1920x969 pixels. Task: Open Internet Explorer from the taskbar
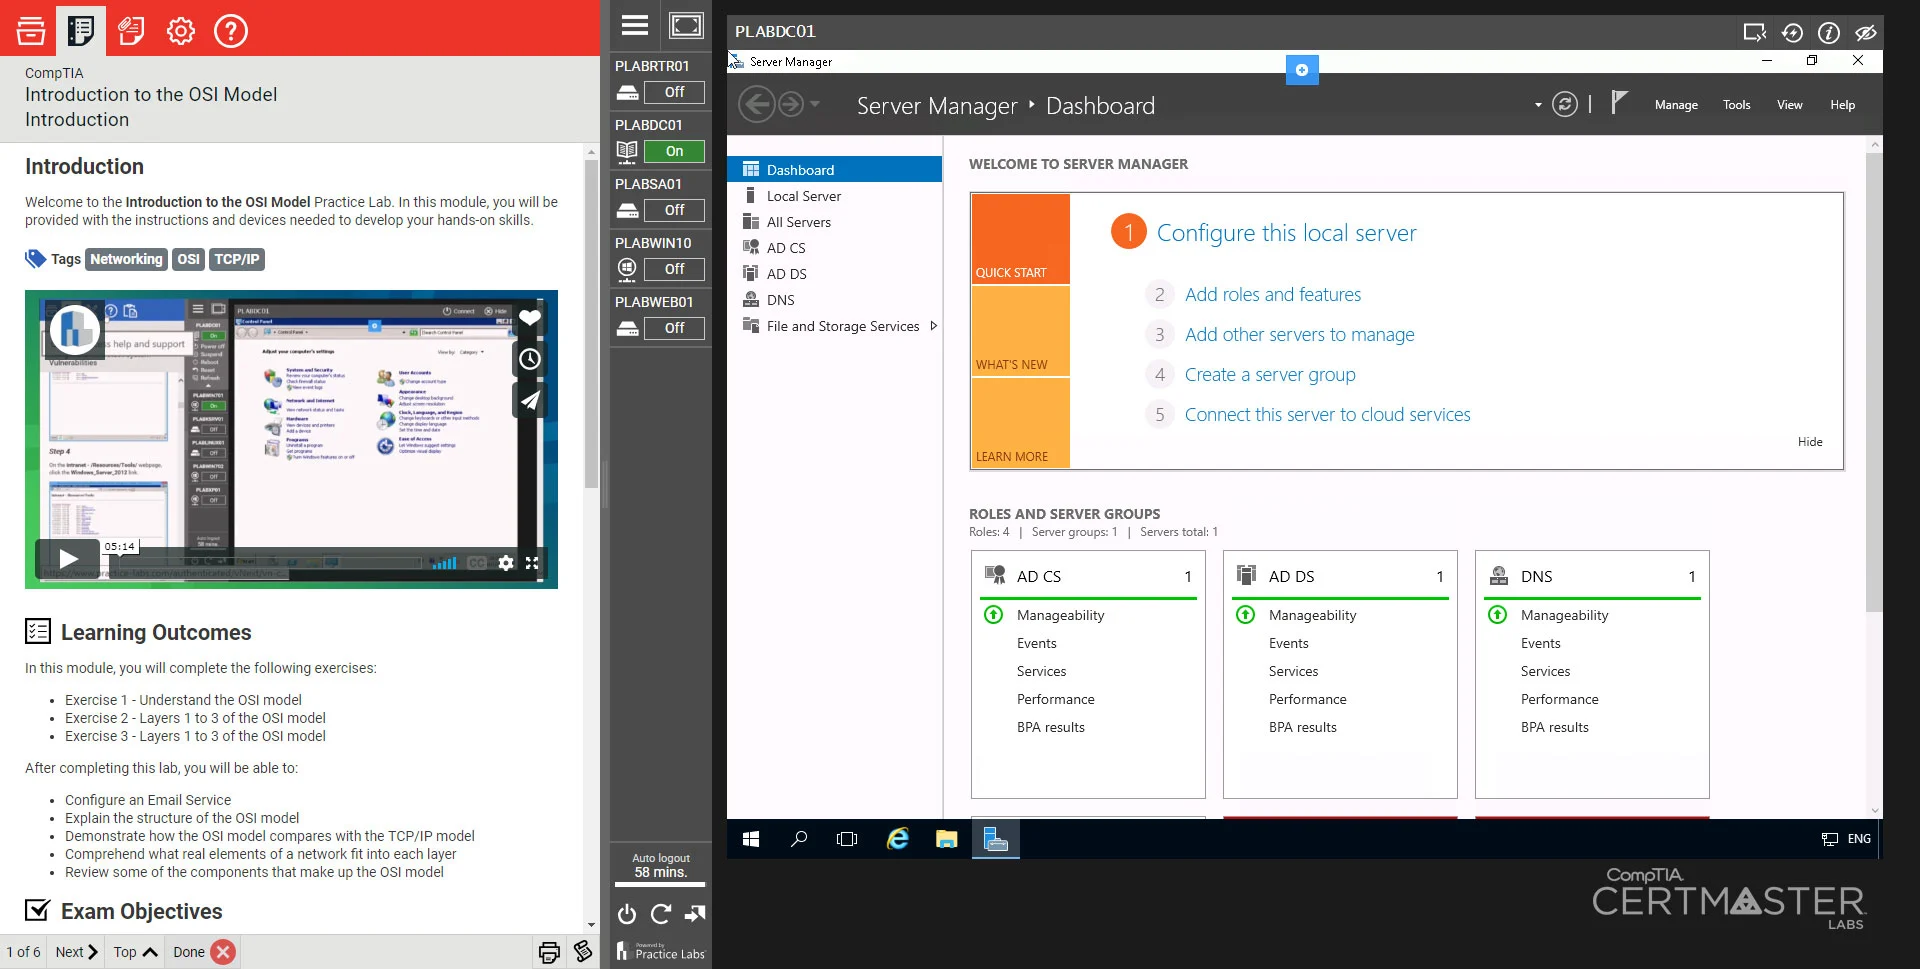(897, 839)
